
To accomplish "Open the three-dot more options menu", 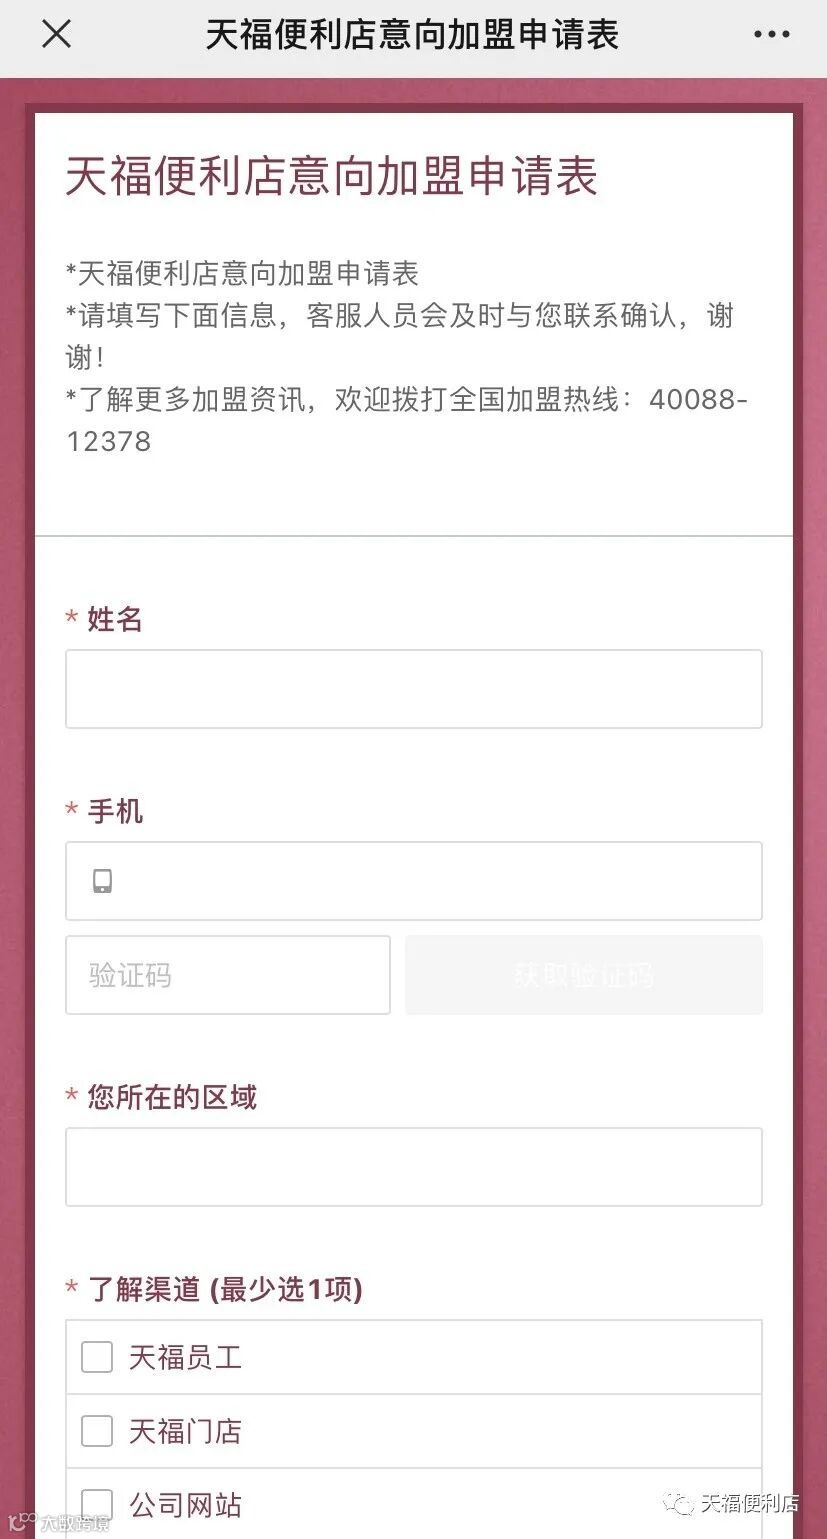I will coord(771,35).
